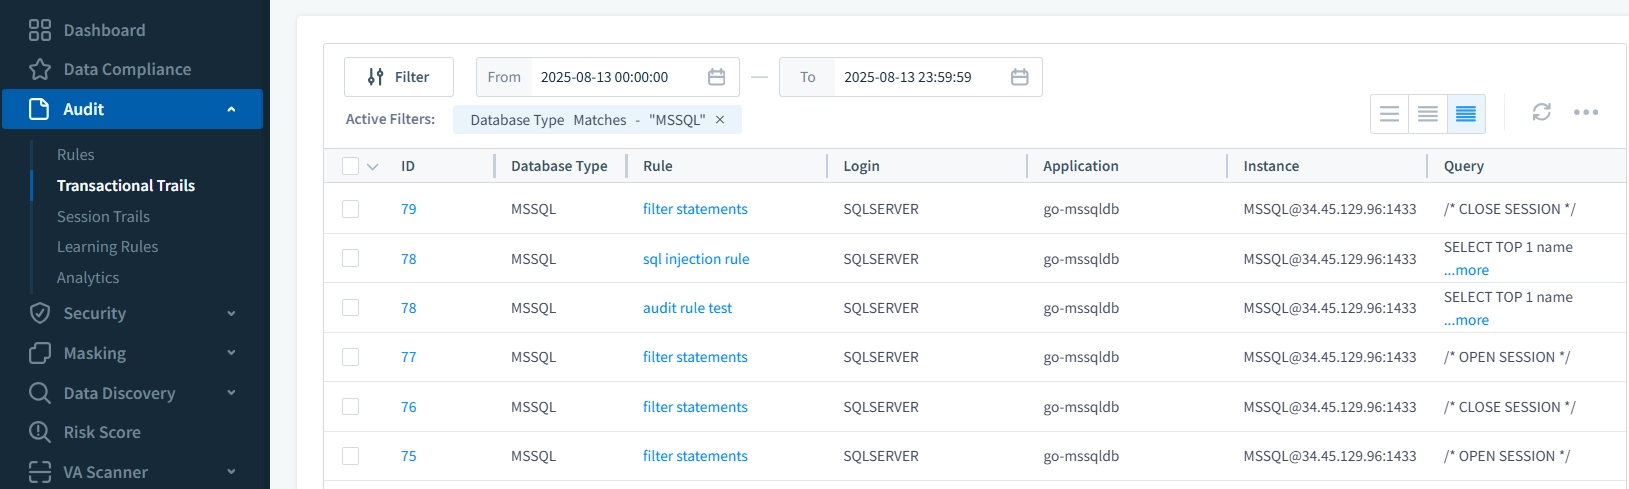Viewport: 1629px width, 489px height.
Task: Go to Dashboard menu item
Action: 104,30
